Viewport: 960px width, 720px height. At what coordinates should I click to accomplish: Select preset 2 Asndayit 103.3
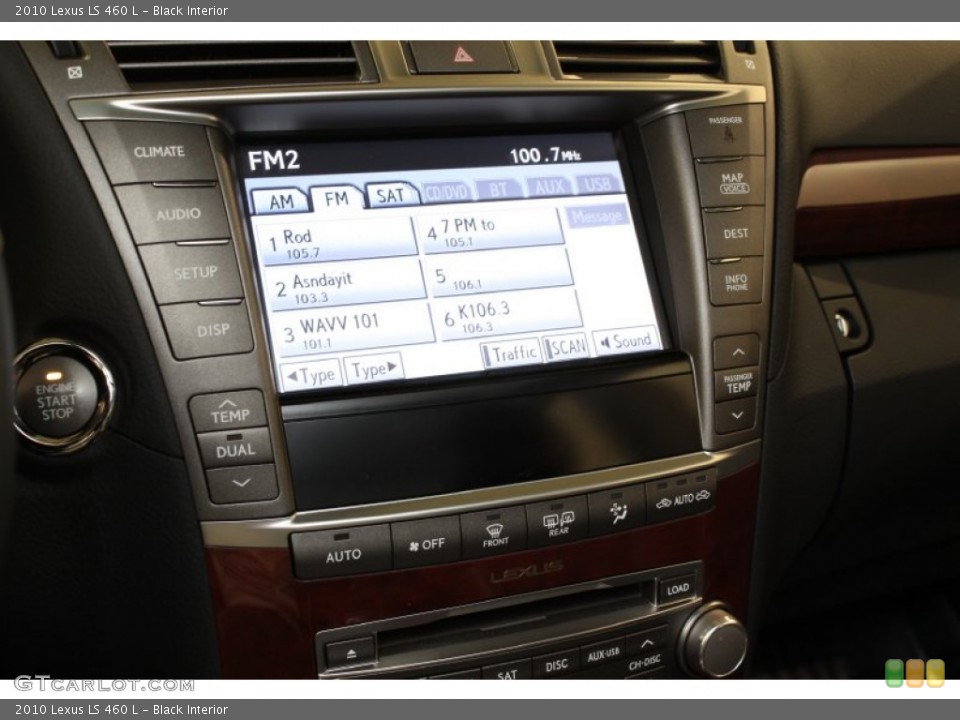[345, 285]
